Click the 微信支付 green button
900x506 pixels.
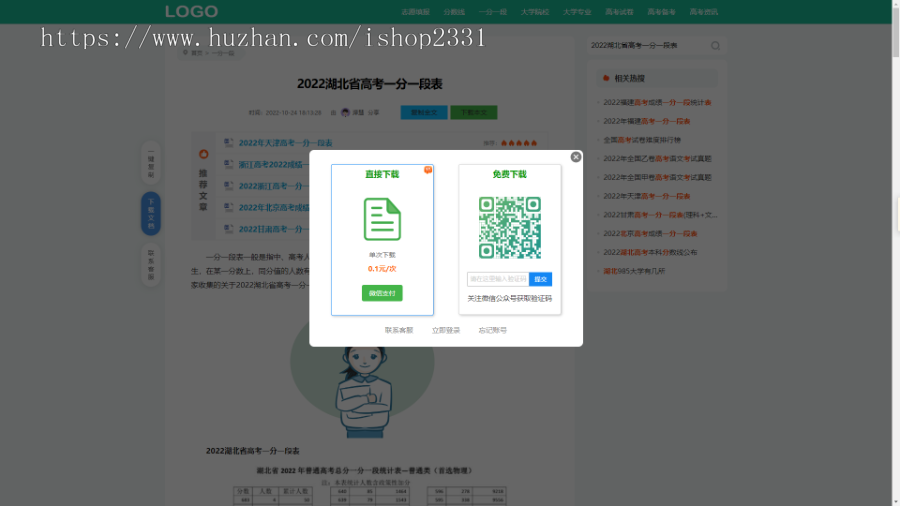(382, 293)
